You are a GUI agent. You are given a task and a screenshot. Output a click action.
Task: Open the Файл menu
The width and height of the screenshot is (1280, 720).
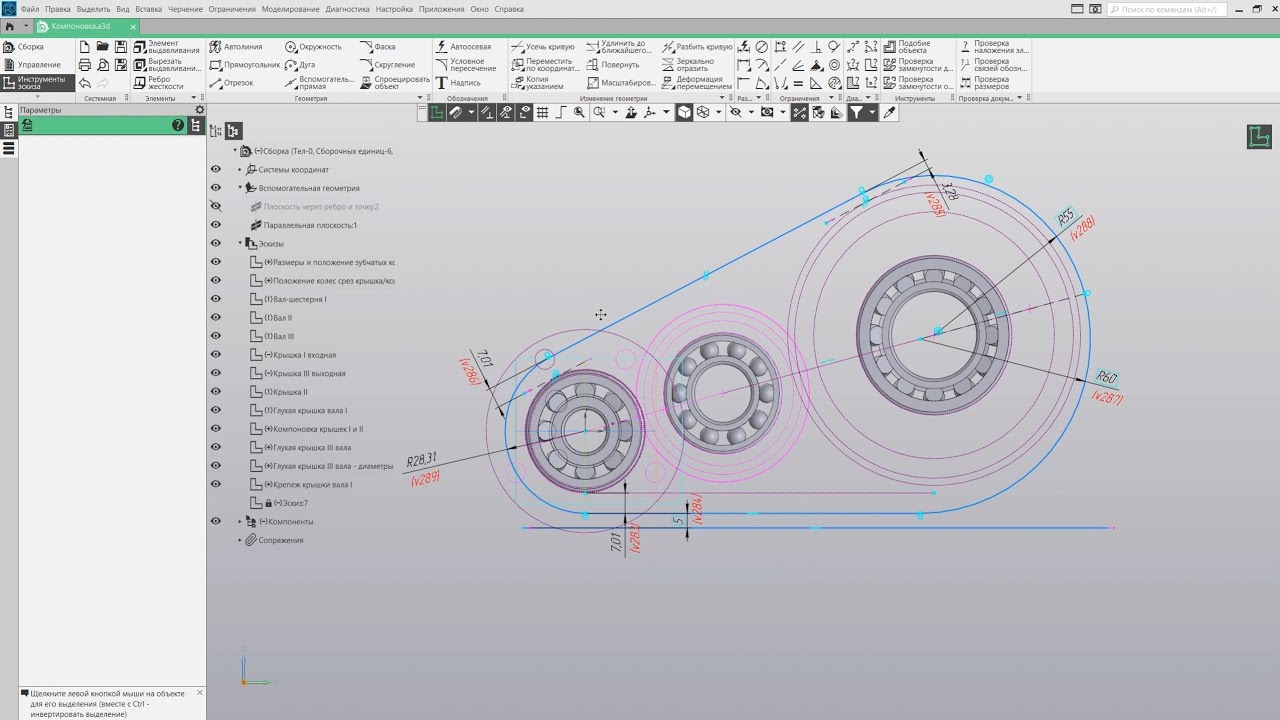pyautogui.click(x=30, y=9)
